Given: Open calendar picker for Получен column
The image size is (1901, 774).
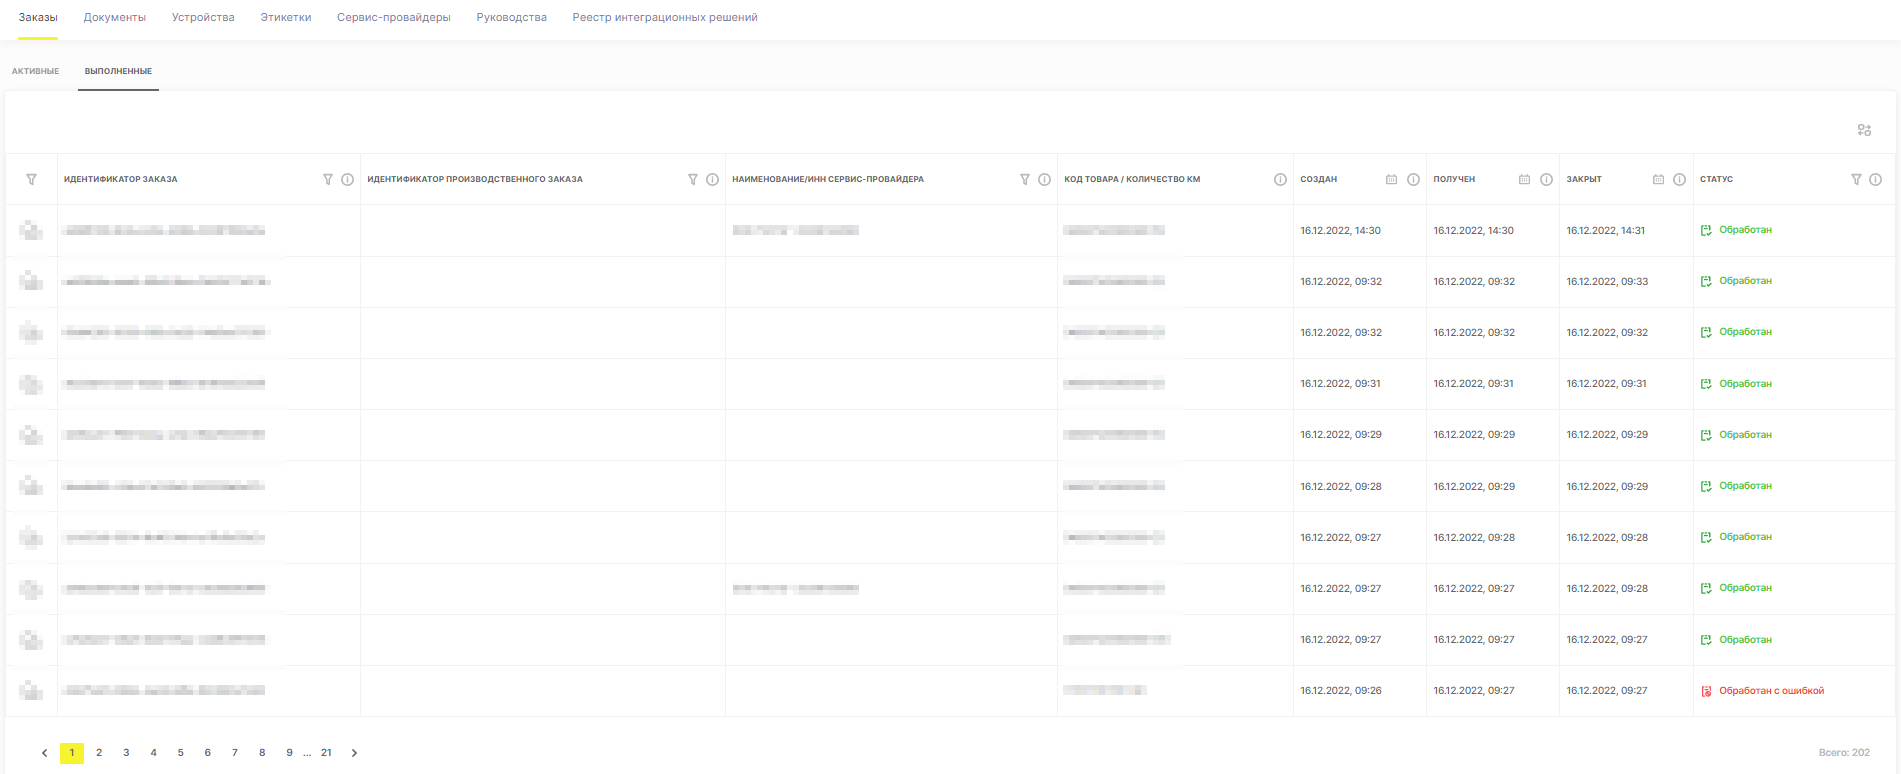Looking at the screenshot, I should point(1524,180).
